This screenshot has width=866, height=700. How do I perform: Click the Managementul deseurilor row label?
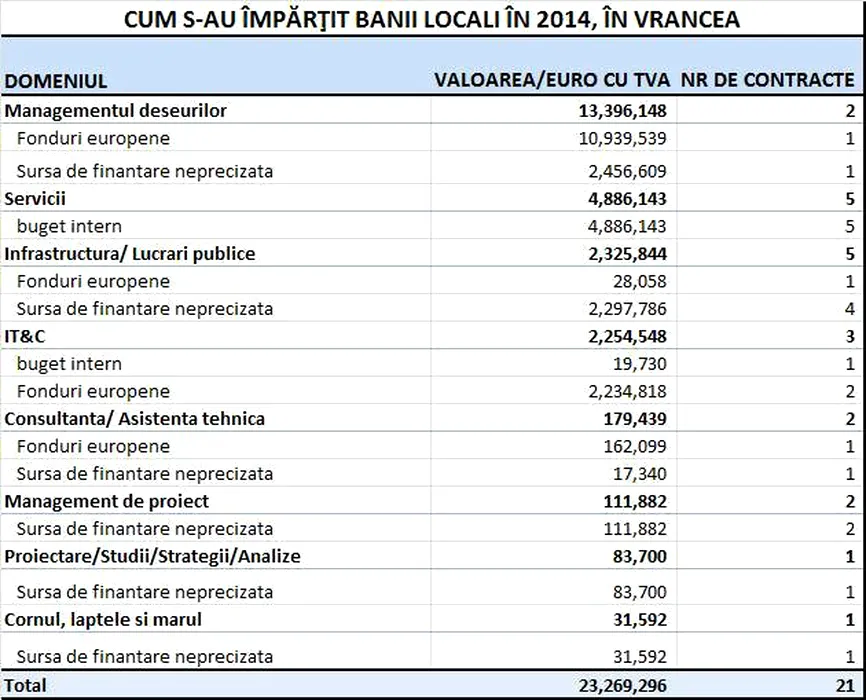point(116,111)
